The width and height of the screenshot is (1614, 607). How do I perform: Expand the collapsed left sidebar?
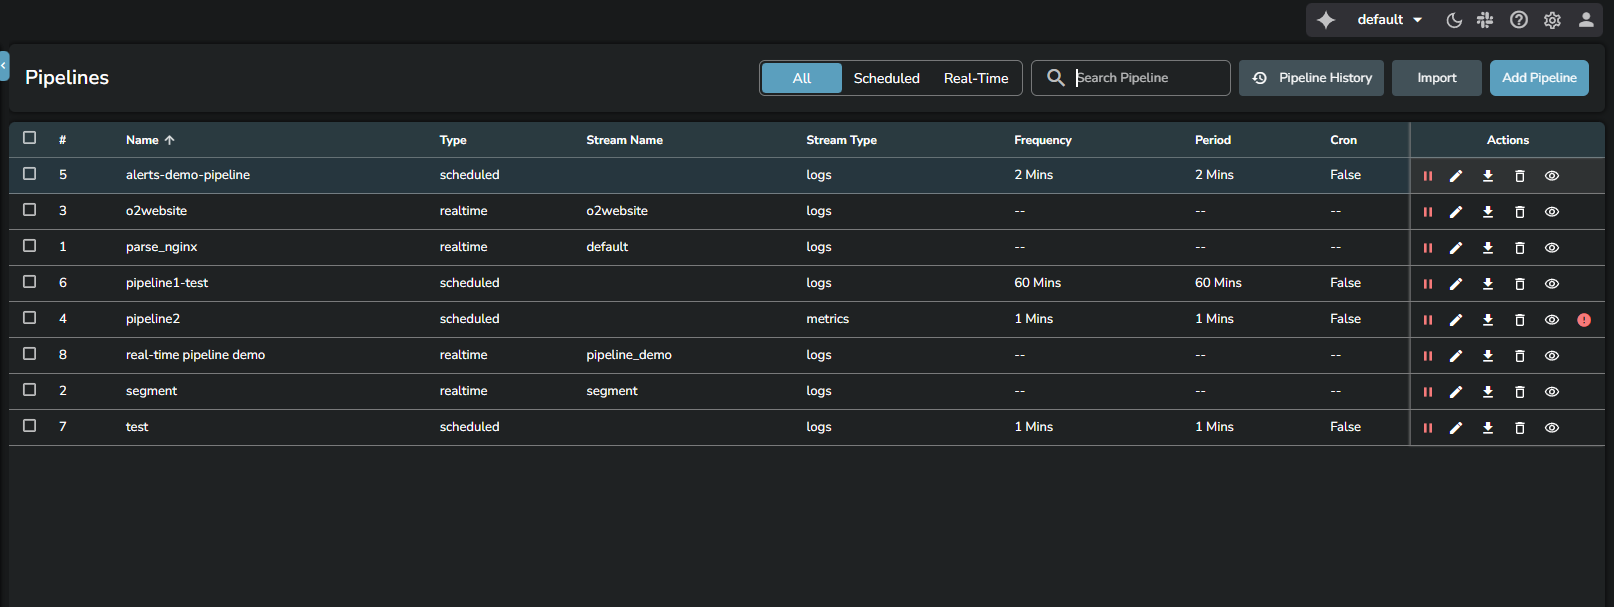pos(4,65)
